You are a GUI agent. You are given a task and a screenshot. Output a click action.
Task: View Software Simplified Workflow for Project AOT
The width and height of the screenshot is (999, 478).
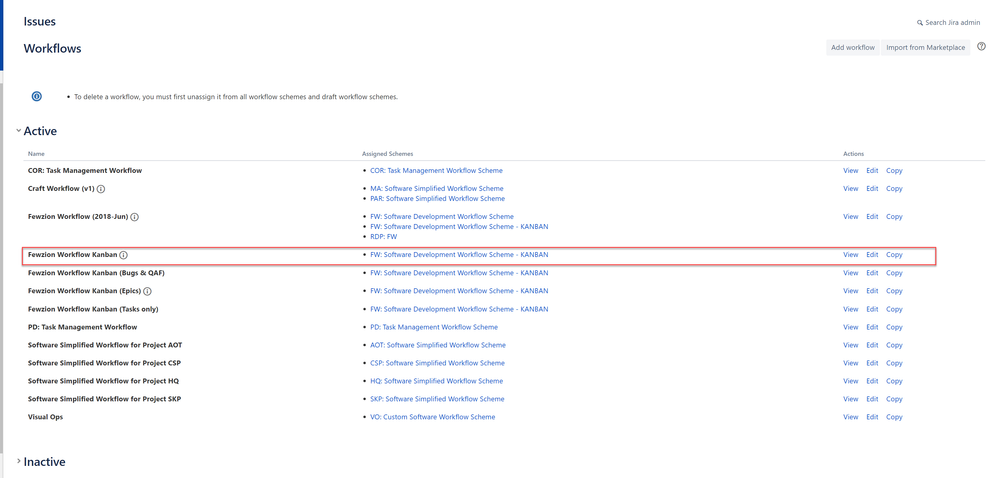[x=851, y=345]
